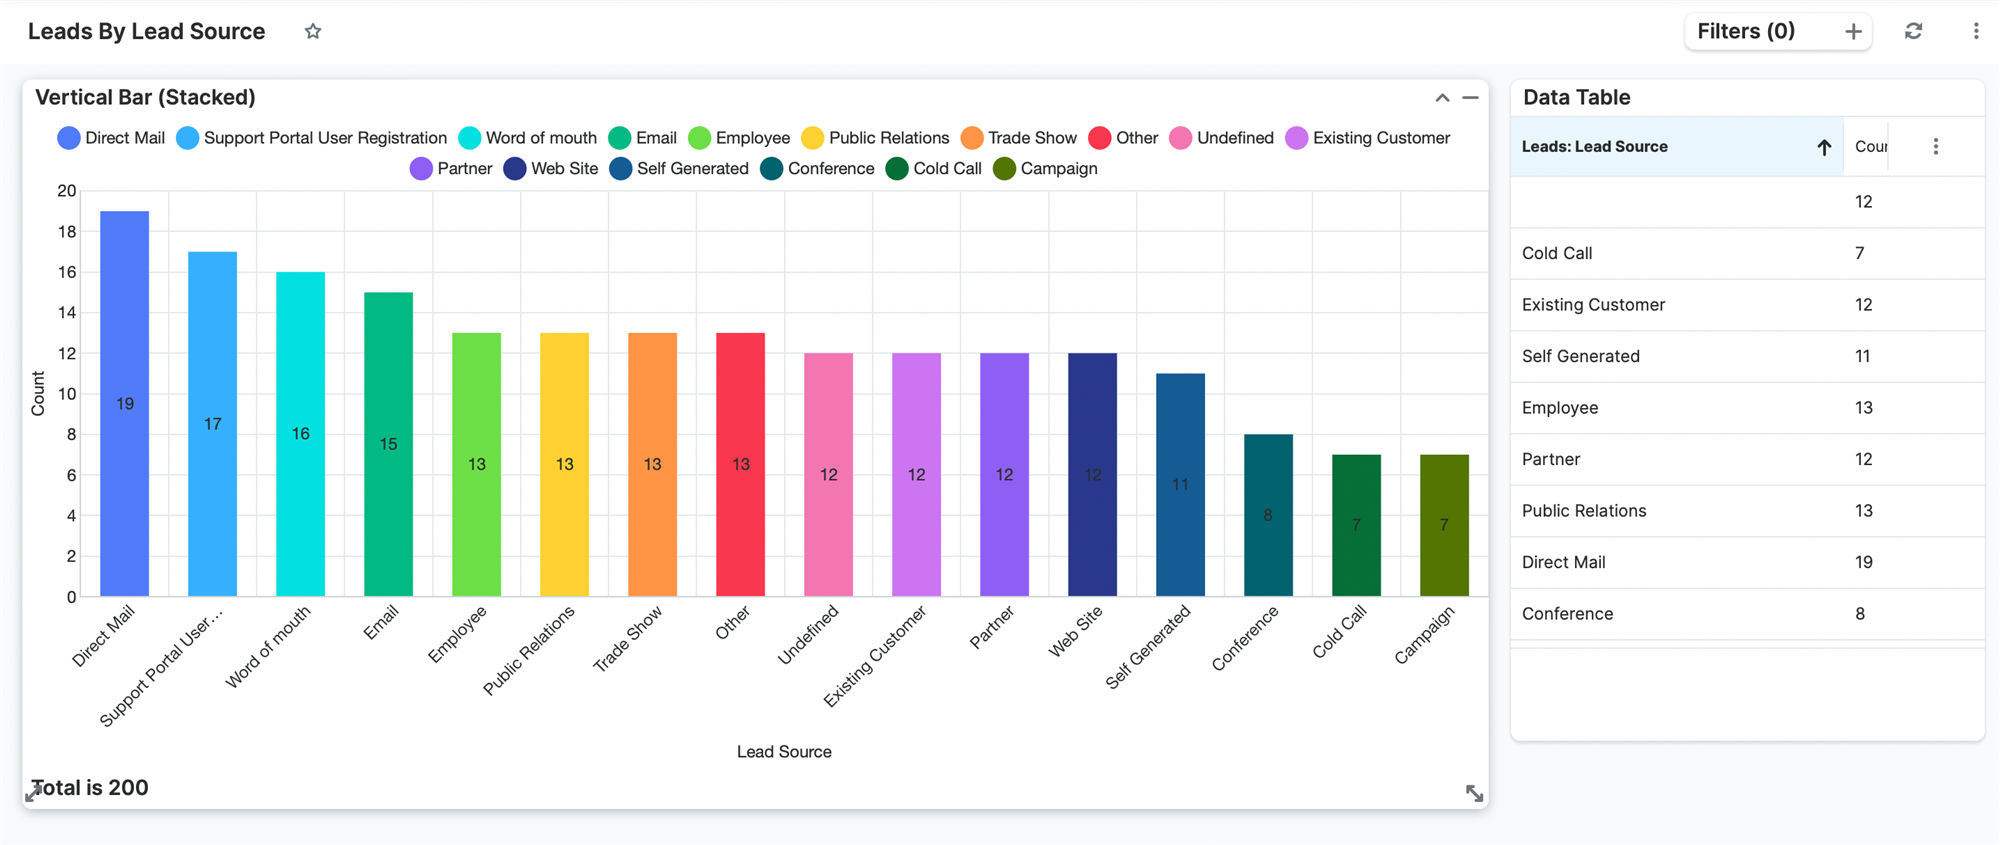
Task: Hide the Campaign series via legend
Action: coord(1046,169)
